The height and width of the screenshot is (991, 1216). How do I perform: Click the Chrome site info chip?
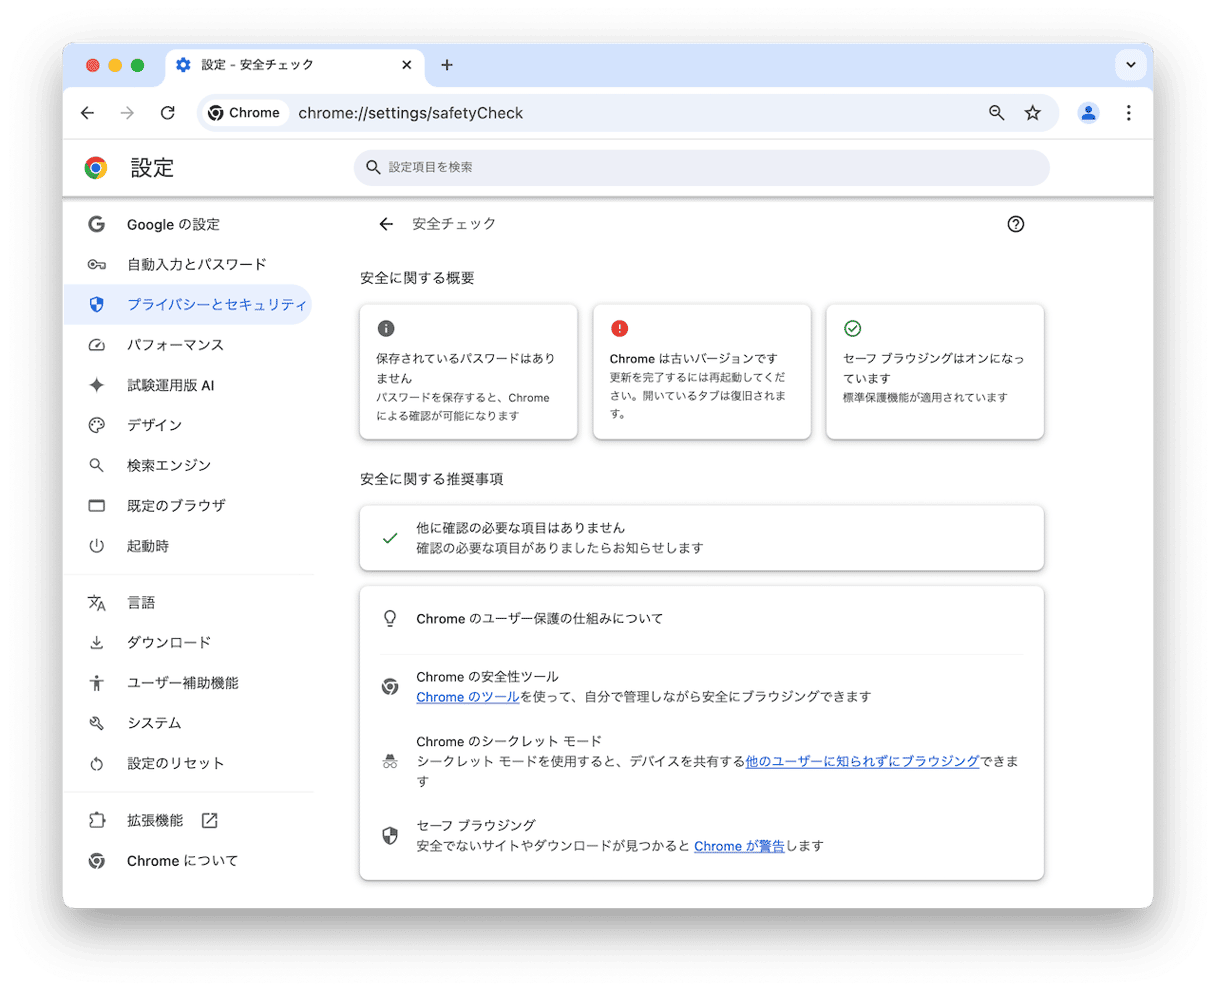pyautogui.click(x=245, y=113)
